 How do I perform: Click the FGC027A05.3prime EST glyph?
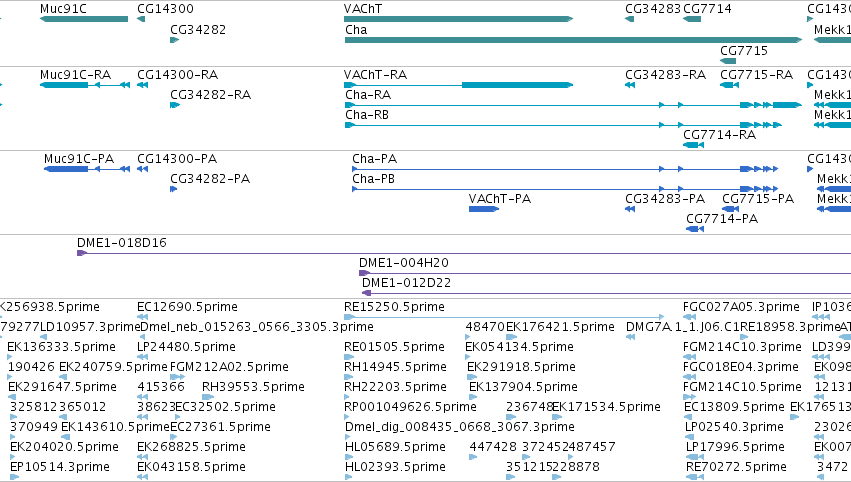tap(690, 316)
